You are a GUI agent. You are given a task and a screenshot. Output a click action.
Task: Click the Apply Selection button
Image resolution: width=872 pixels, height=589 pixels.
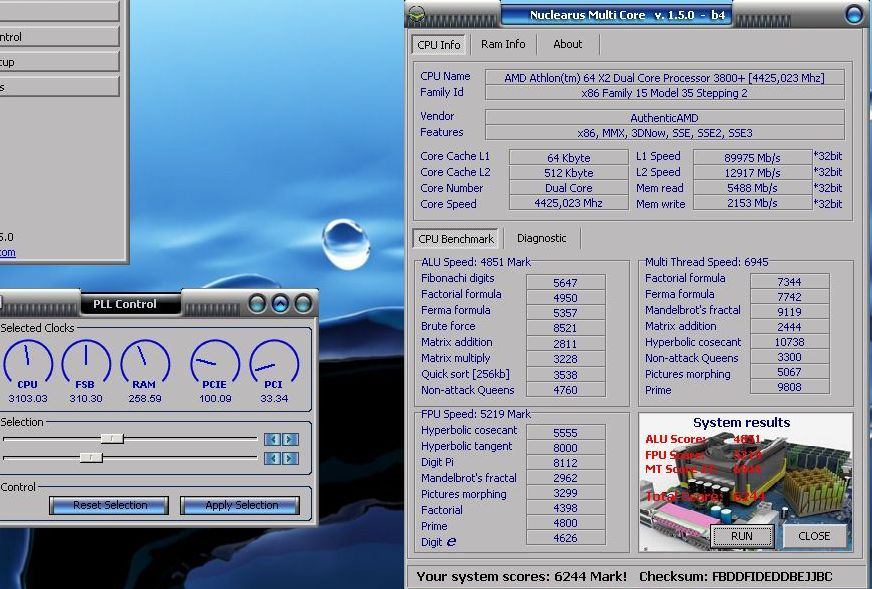tap(241, 505)
